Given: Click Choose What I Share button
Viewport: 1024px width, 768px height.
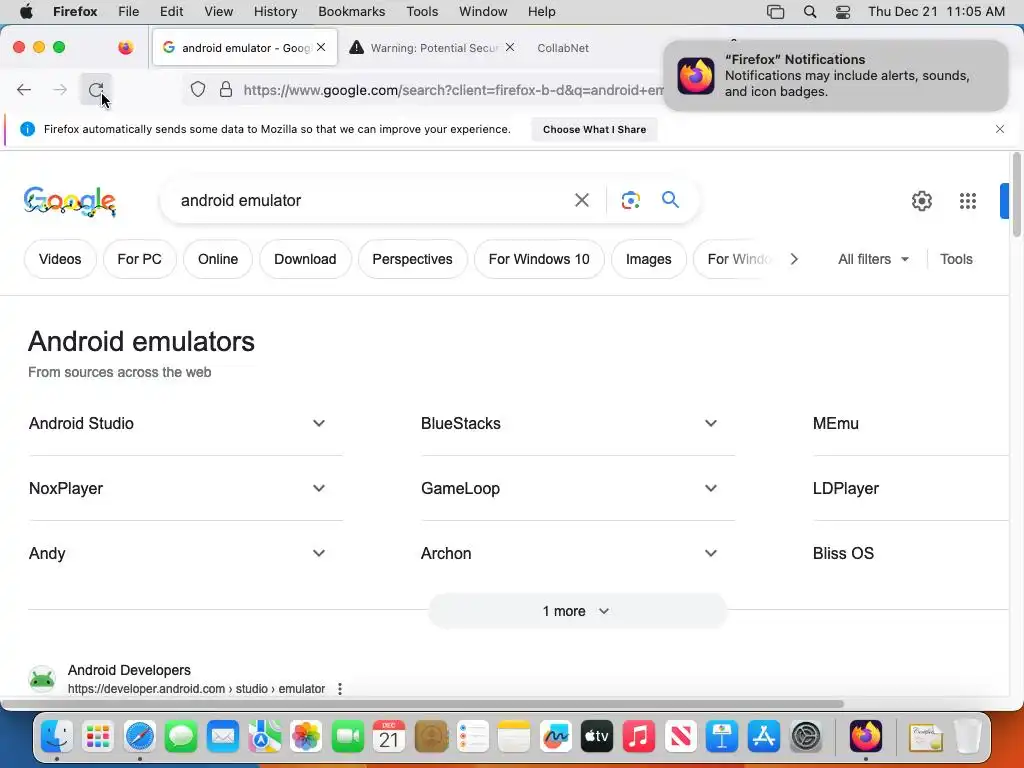Looking at the screenshot, I should pyautogui.click(x=594, y=129).
